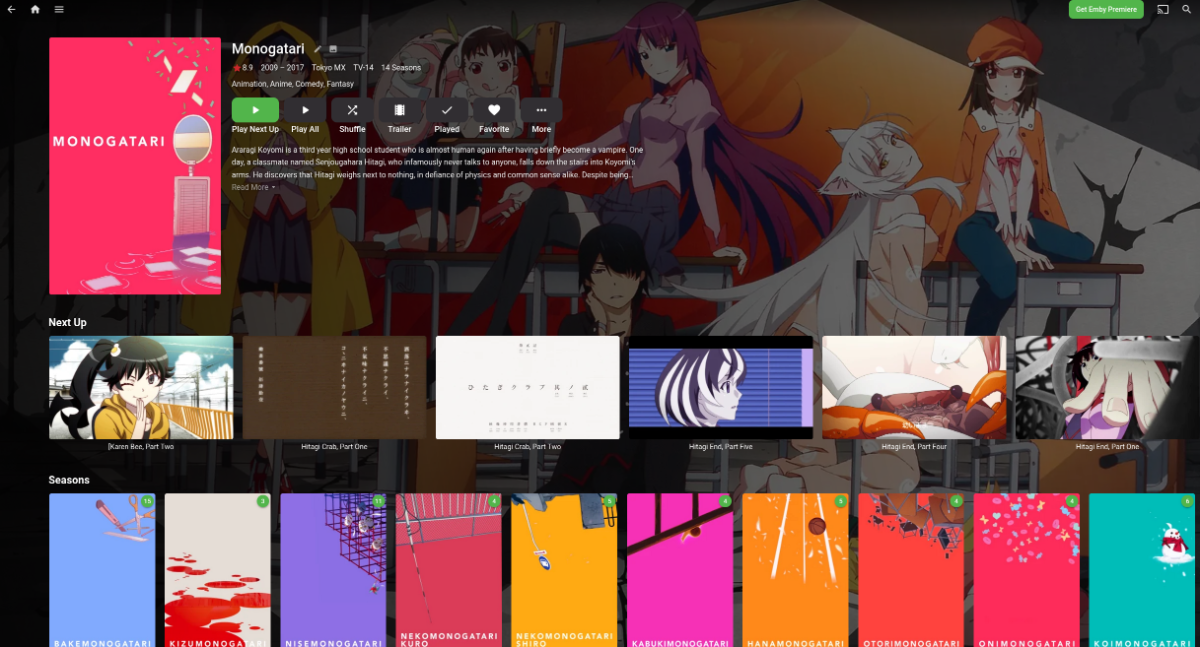Click the Get Emby Premiere button
Screen dimensions: 1200x647
[x=1105, y=9]
